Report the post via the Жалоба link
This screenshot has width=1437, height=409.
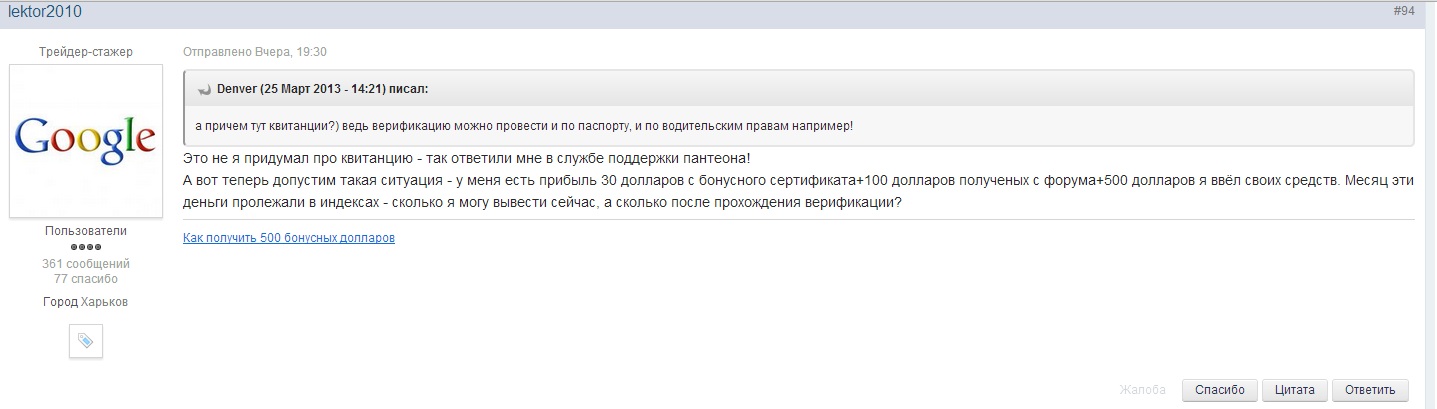[x=1142, y=390]
